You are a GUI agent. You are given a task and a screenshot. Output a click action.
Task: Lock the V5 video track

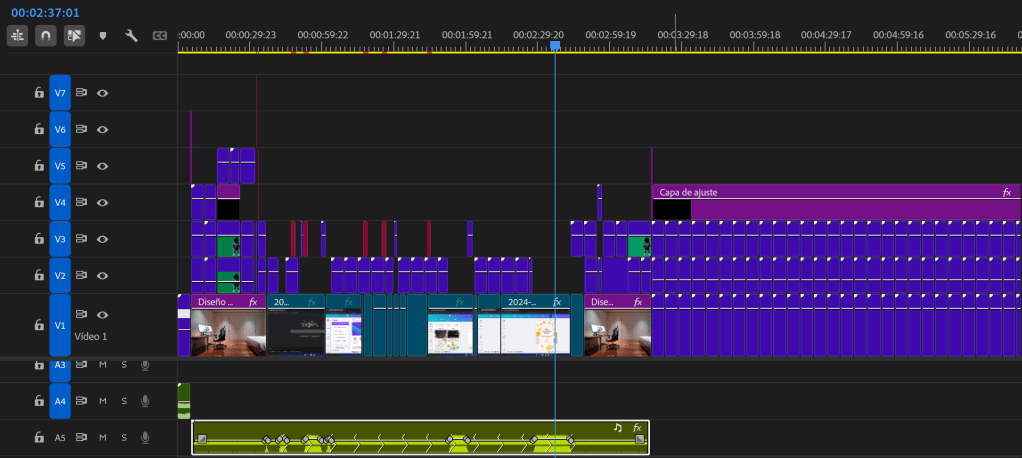click(x=39, y=166)
